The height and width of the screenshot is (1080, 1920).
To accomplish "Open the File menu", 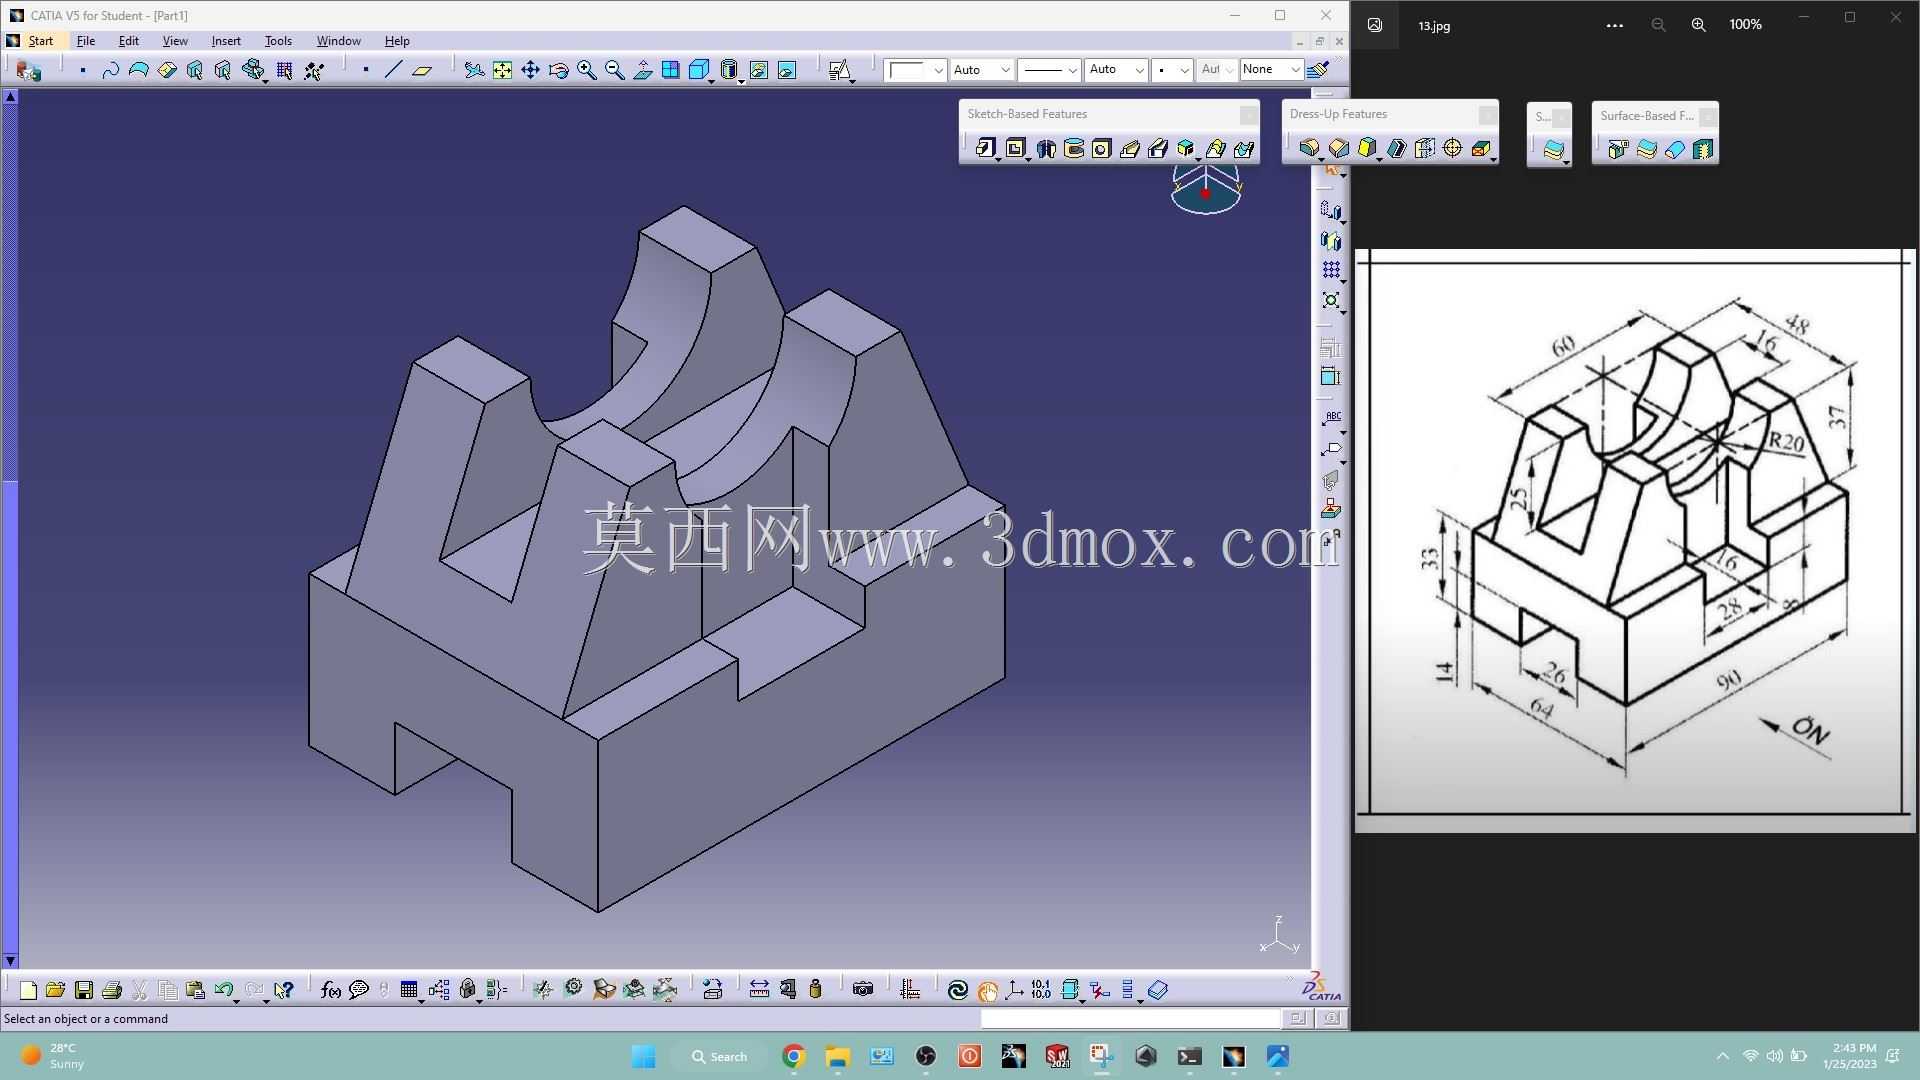I will [x=86, y=41].
